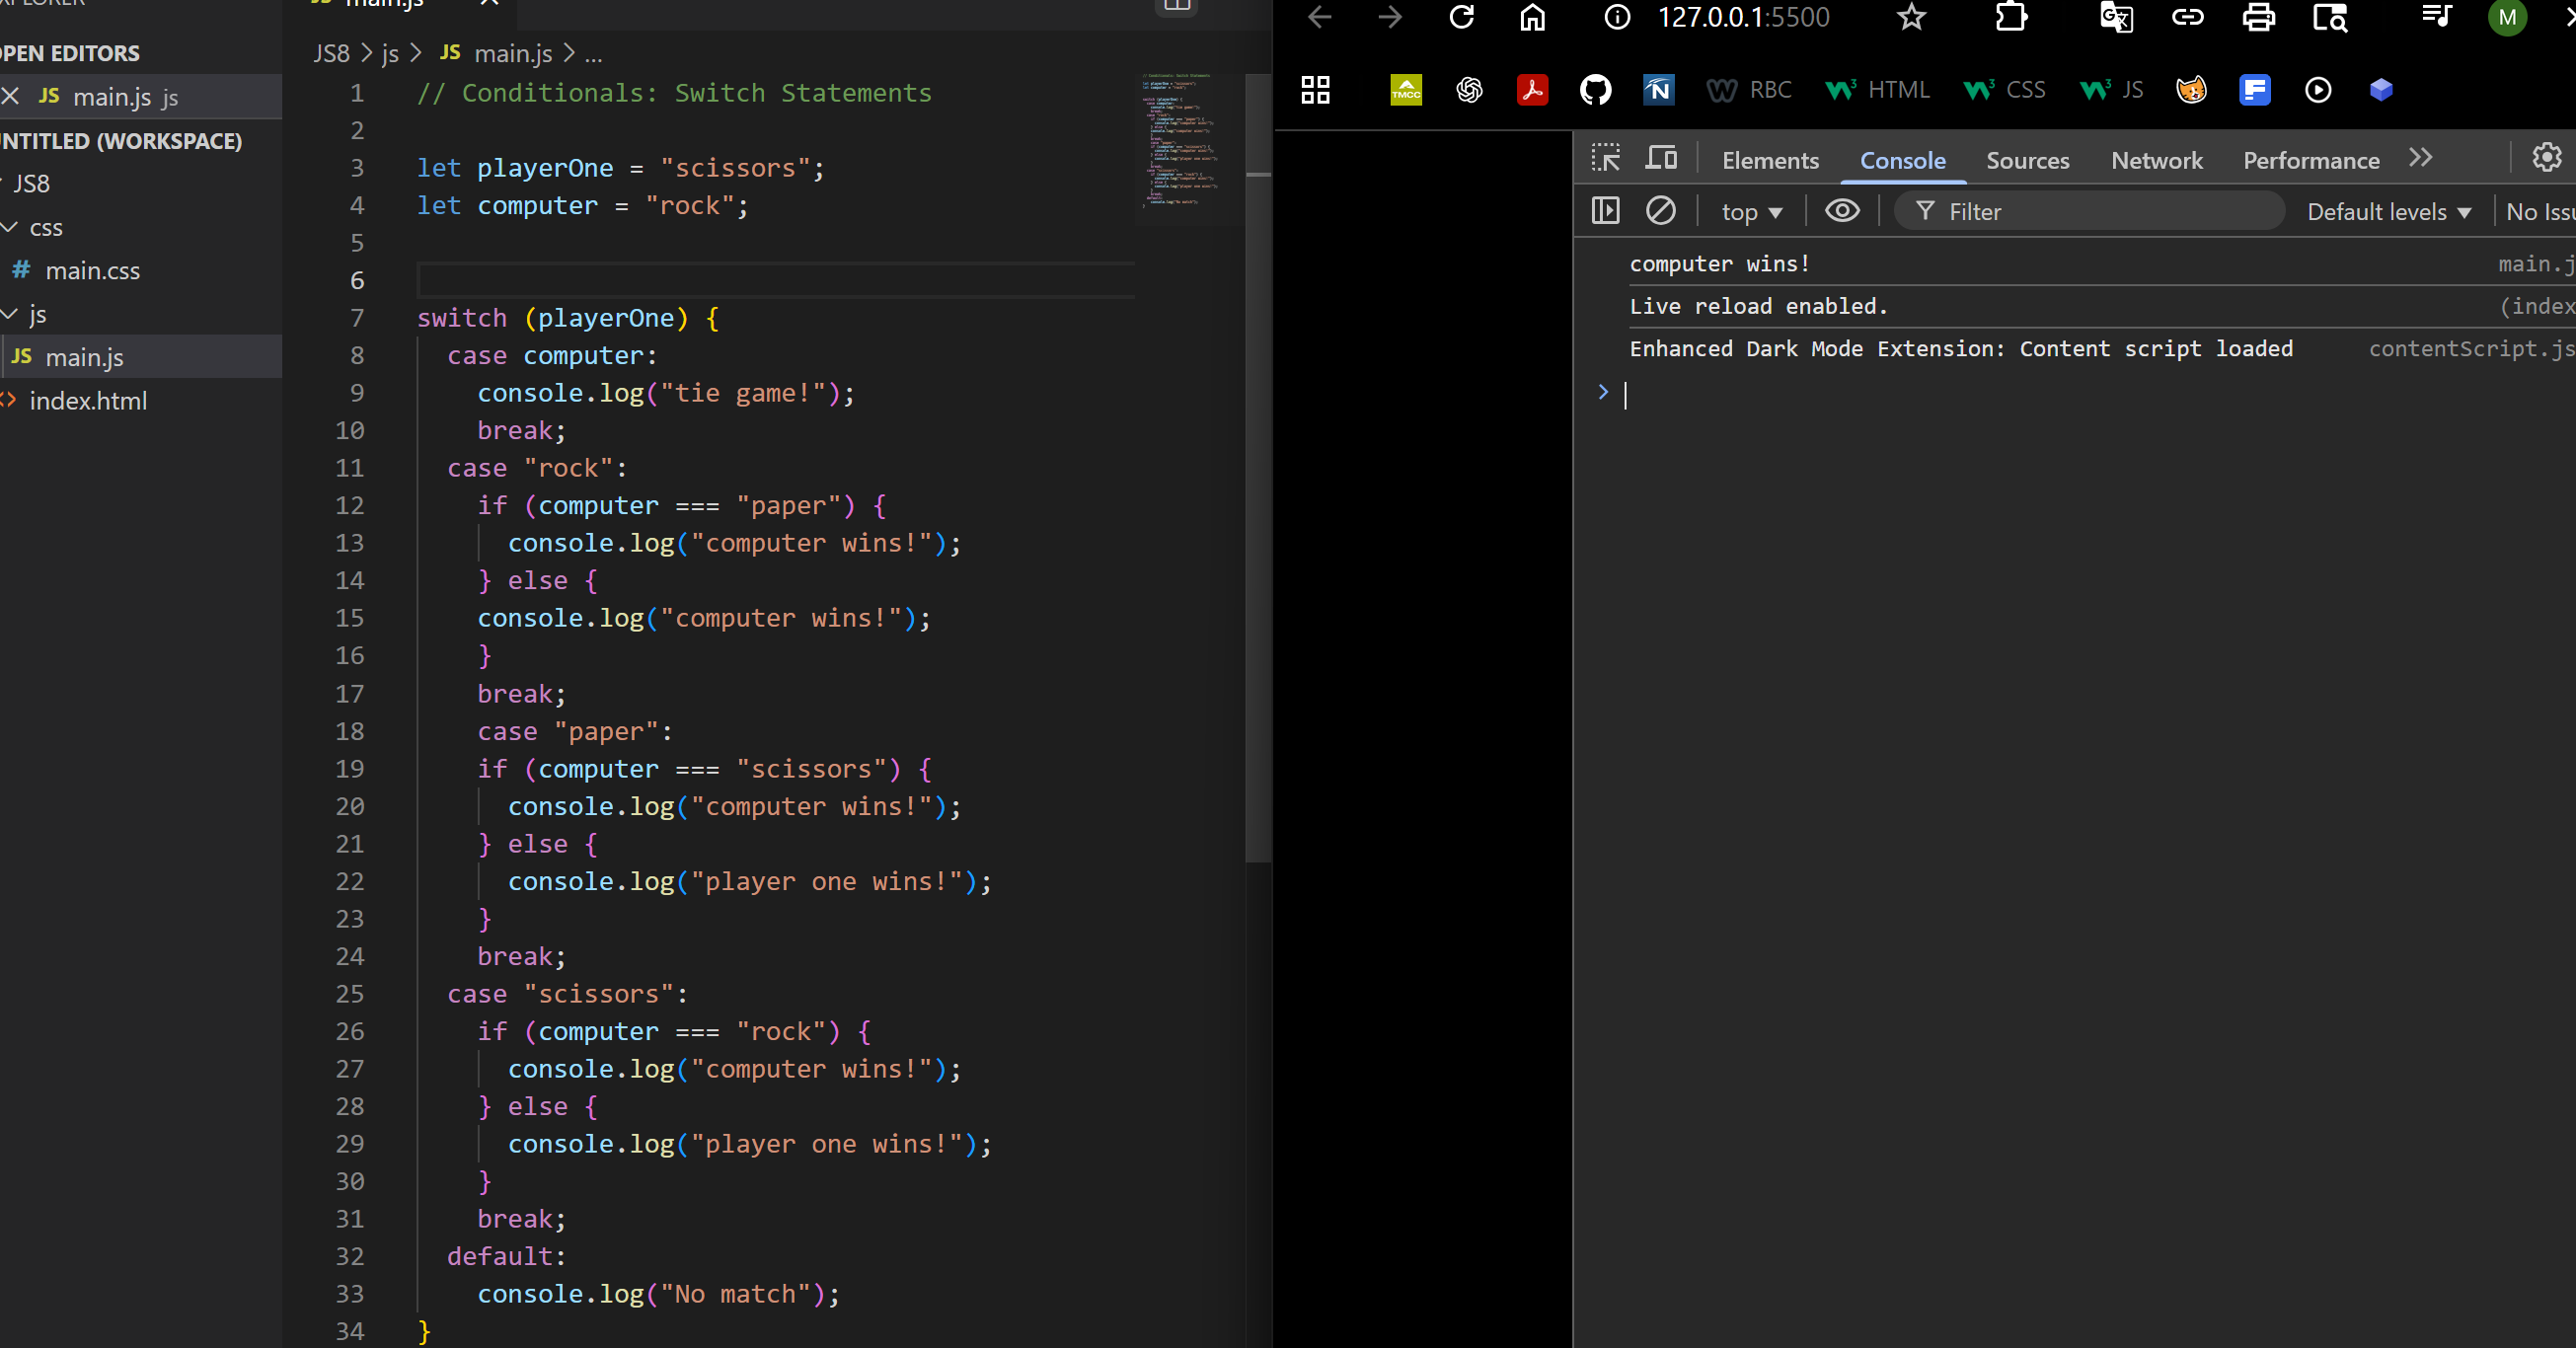This screenshot has width=2576, height=1348.
Task: Switch to the Sources tab
Action: click(2027, 160)
